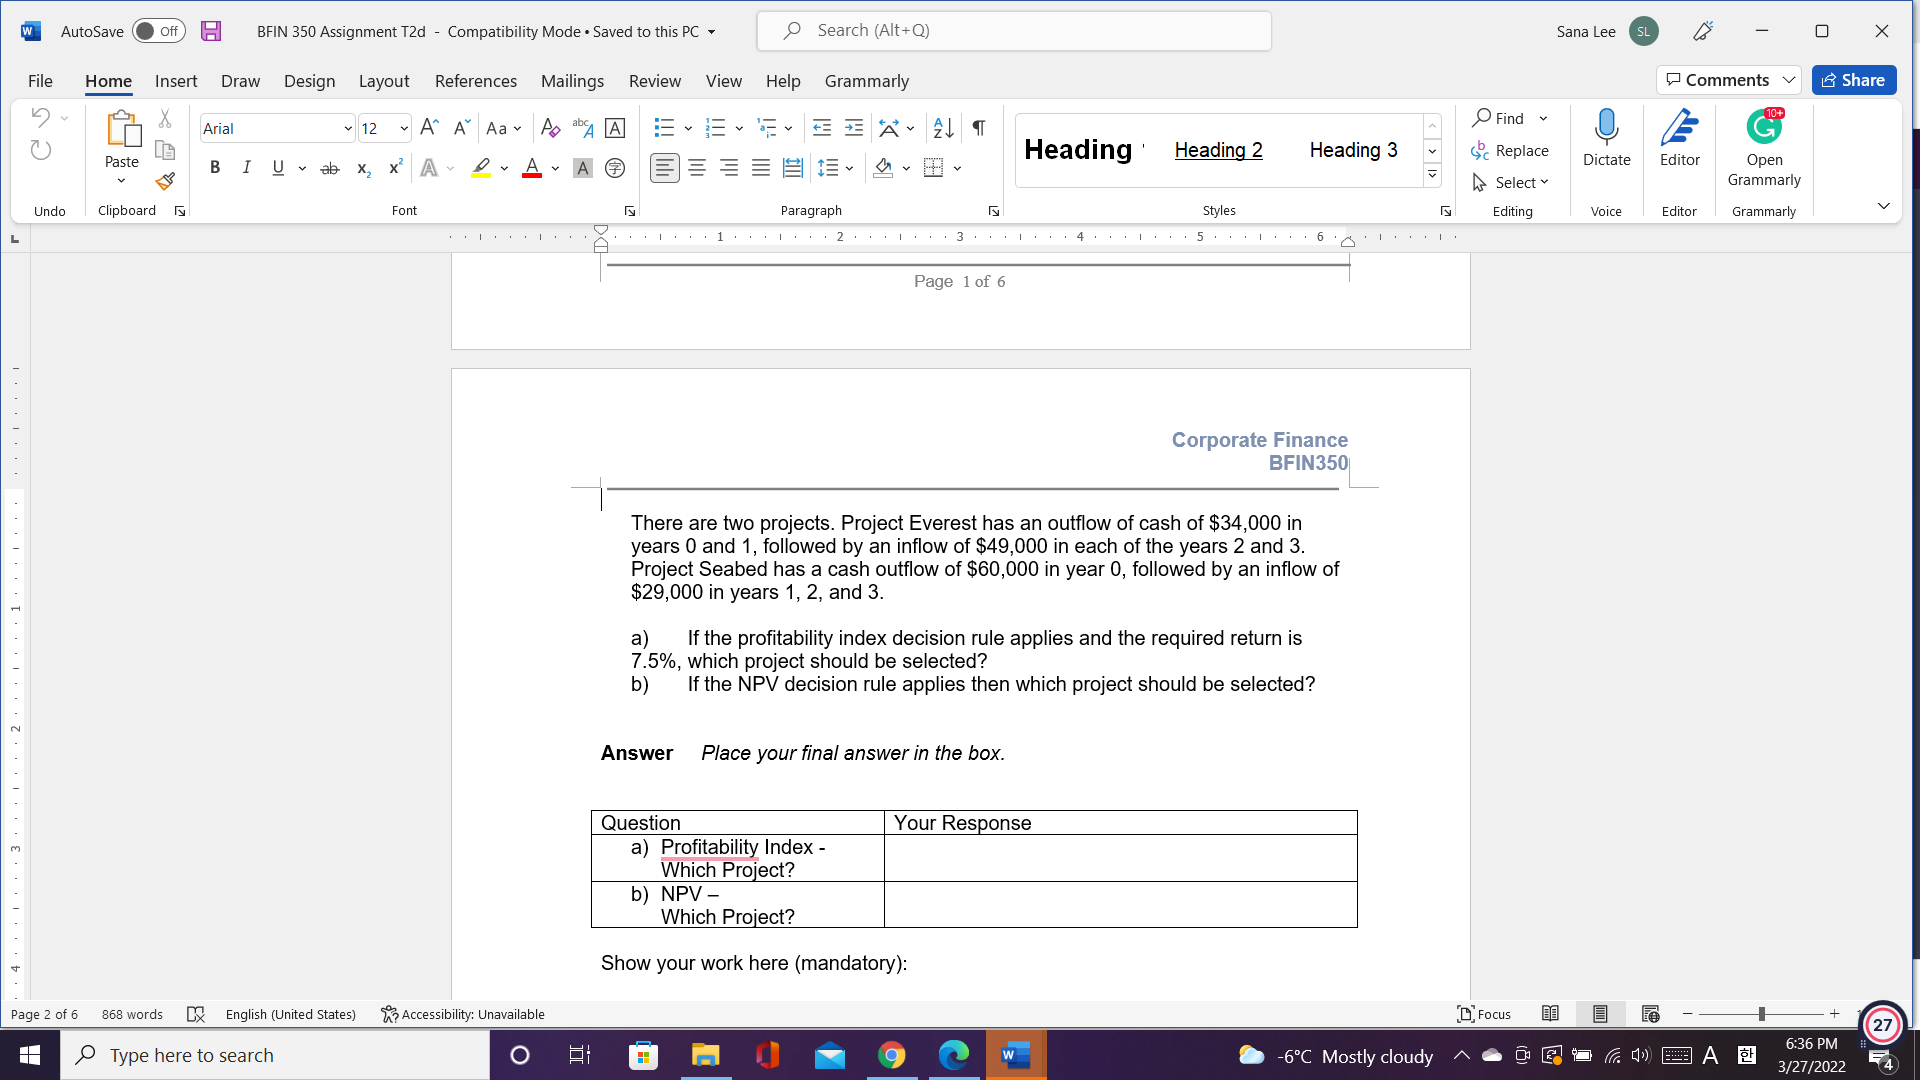Activate the Dictate voice typing tool

click(x=1606, y=140)
